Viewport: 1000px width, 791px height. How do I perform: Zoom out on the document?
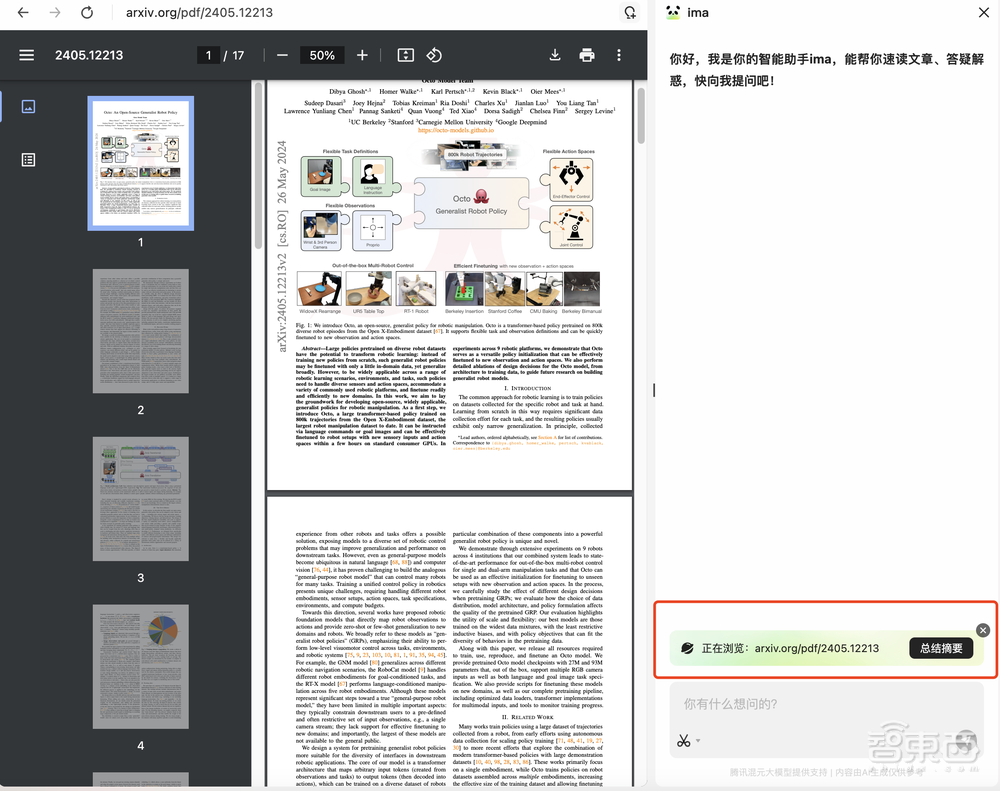281,55
